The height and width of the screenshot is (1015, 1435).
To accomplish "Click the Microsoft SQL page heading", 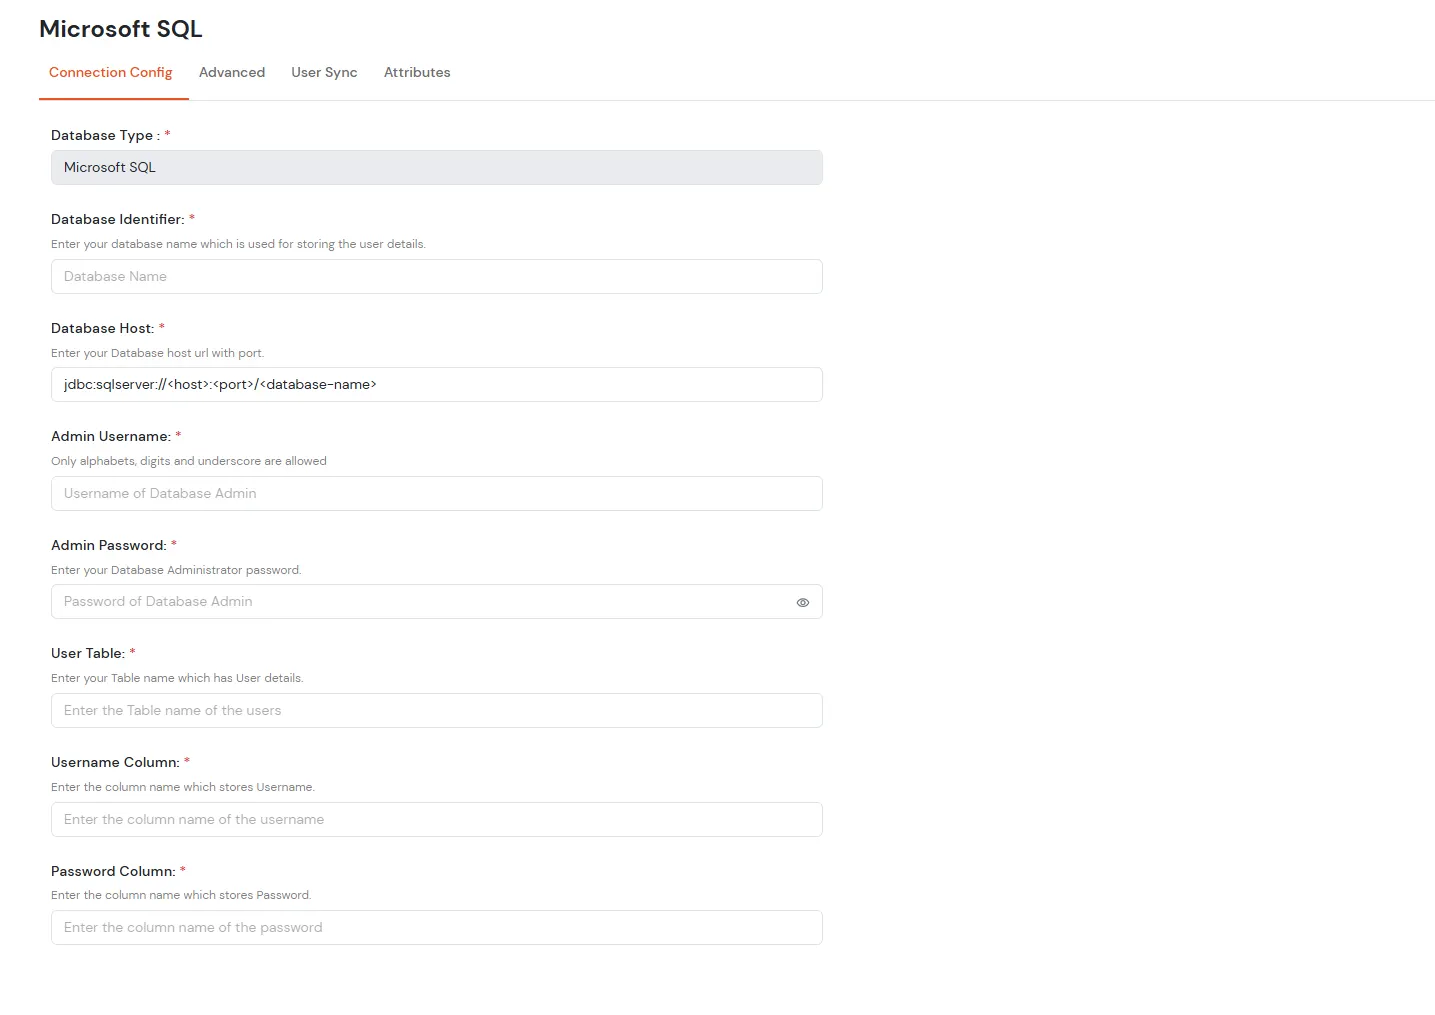I will pyautogui.click(x=121, y=29).
